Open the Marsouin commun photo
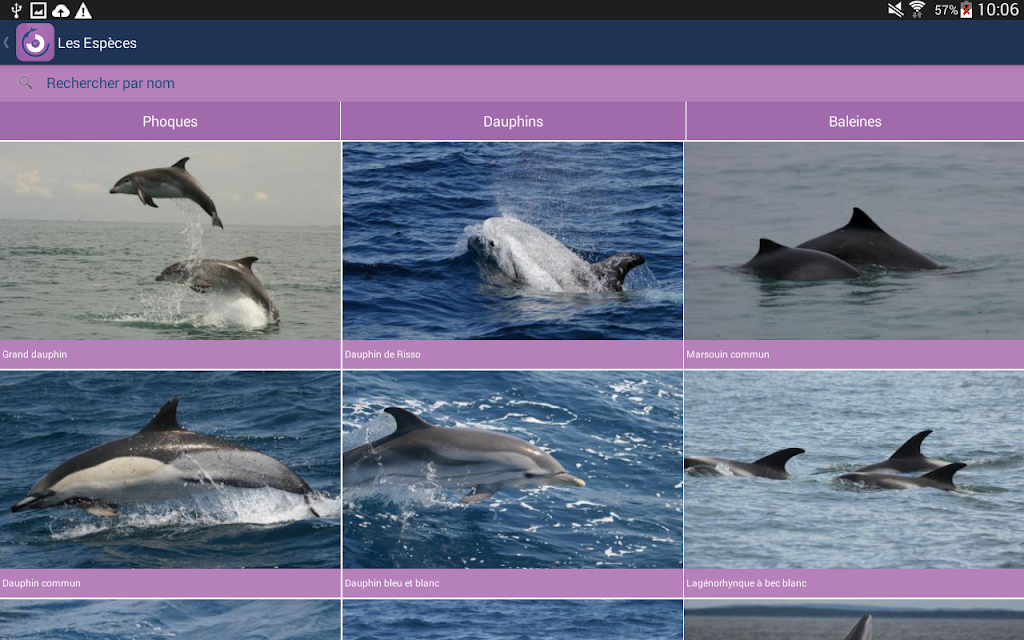 (x=854, y=241)
